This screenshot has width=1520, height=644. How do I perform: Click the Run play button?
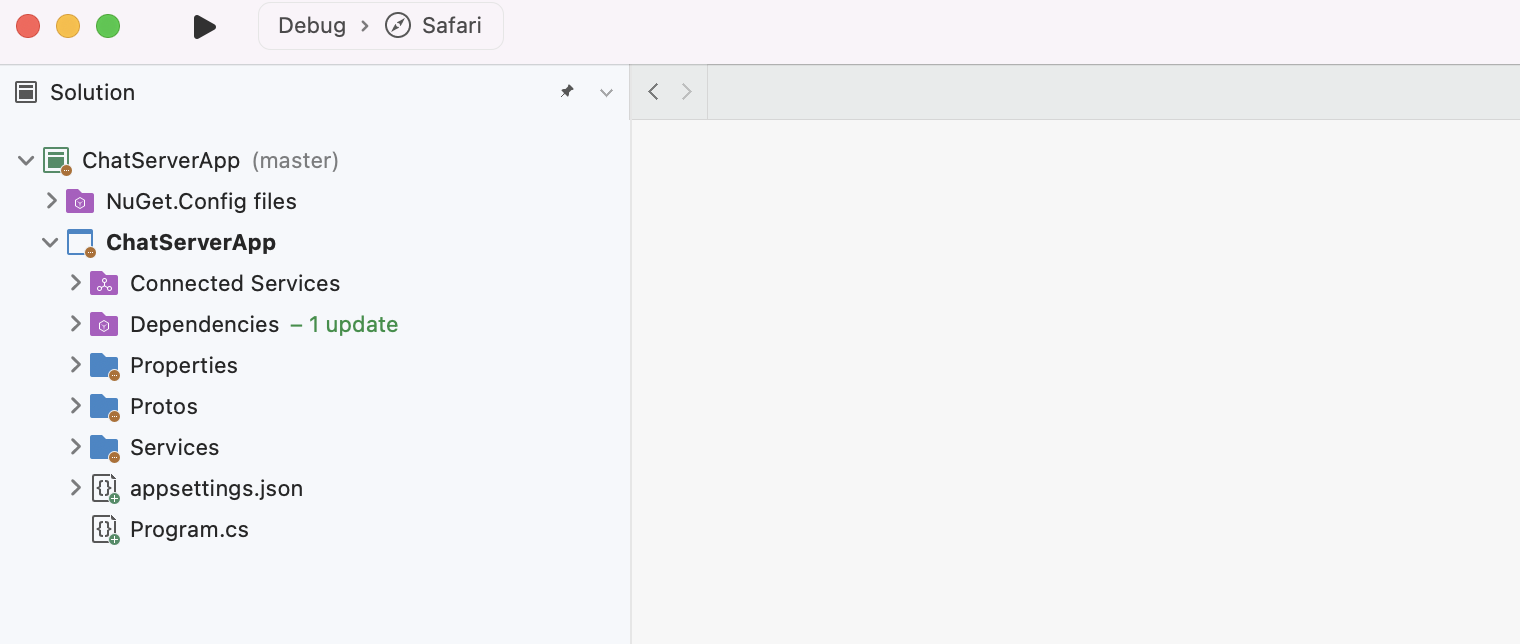[x=205, y=27]
